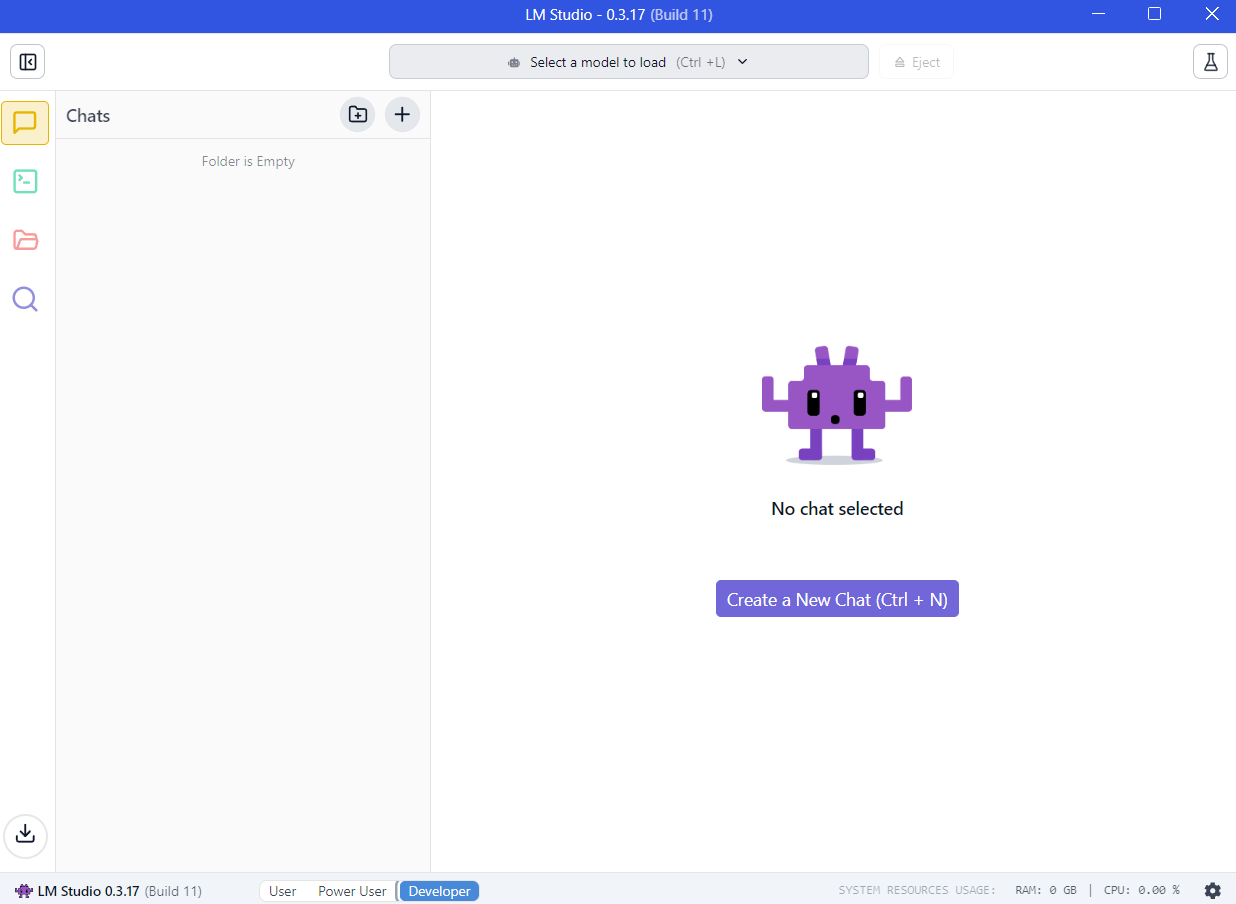This screenshot has width=1236, height=904.
Task: Switch to Power User mode
Action: (352, 891)
